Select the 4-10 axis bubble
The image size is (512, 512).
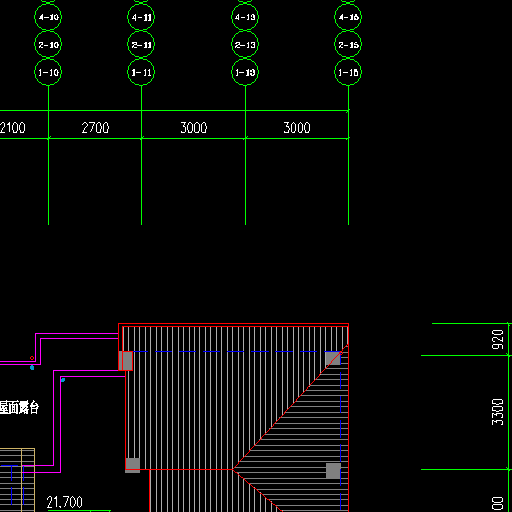click(48, 17)
